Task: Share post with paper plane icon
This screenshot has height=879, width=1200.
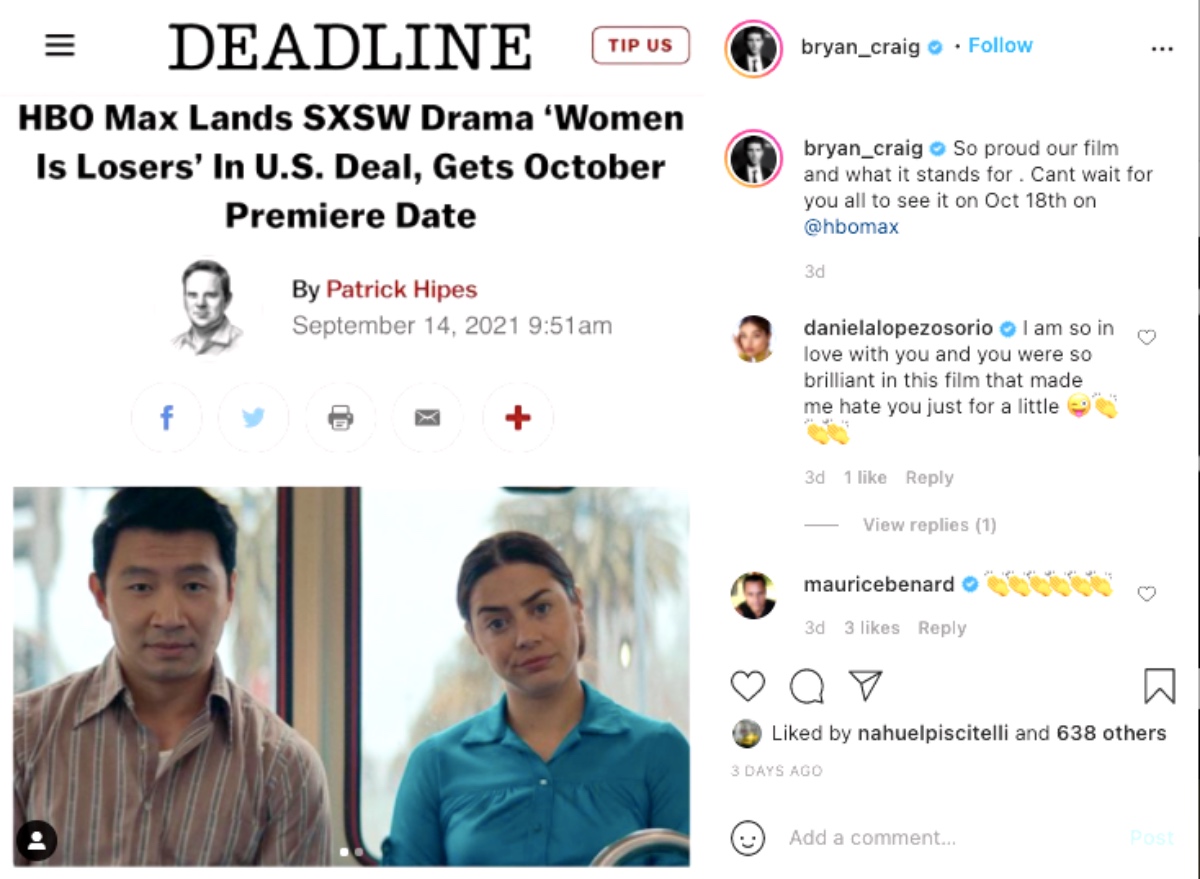Action: pyautogui.click(x=865, y=685)
